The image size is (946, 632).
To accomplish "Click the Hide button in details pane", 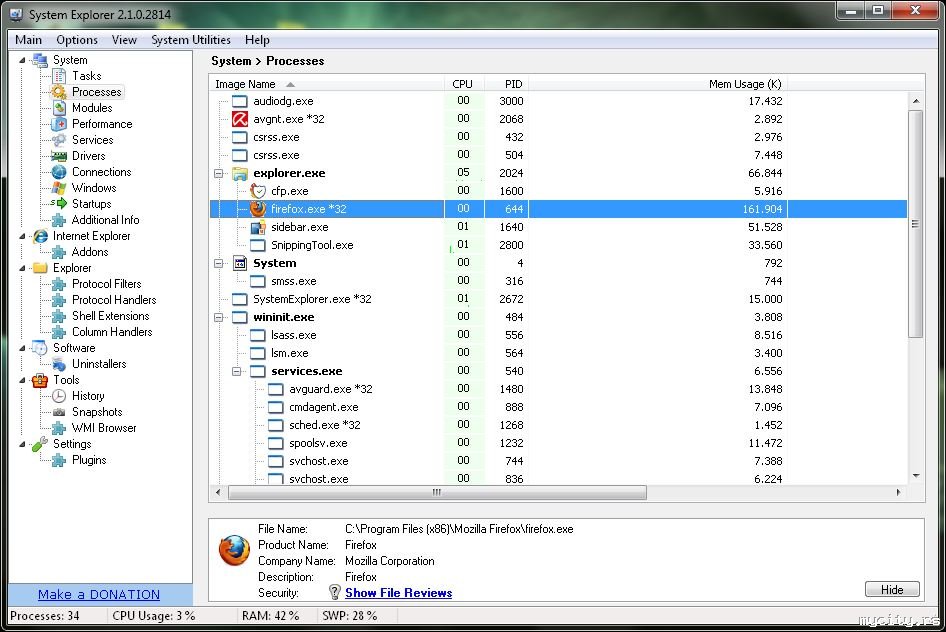I will (892, 589).
